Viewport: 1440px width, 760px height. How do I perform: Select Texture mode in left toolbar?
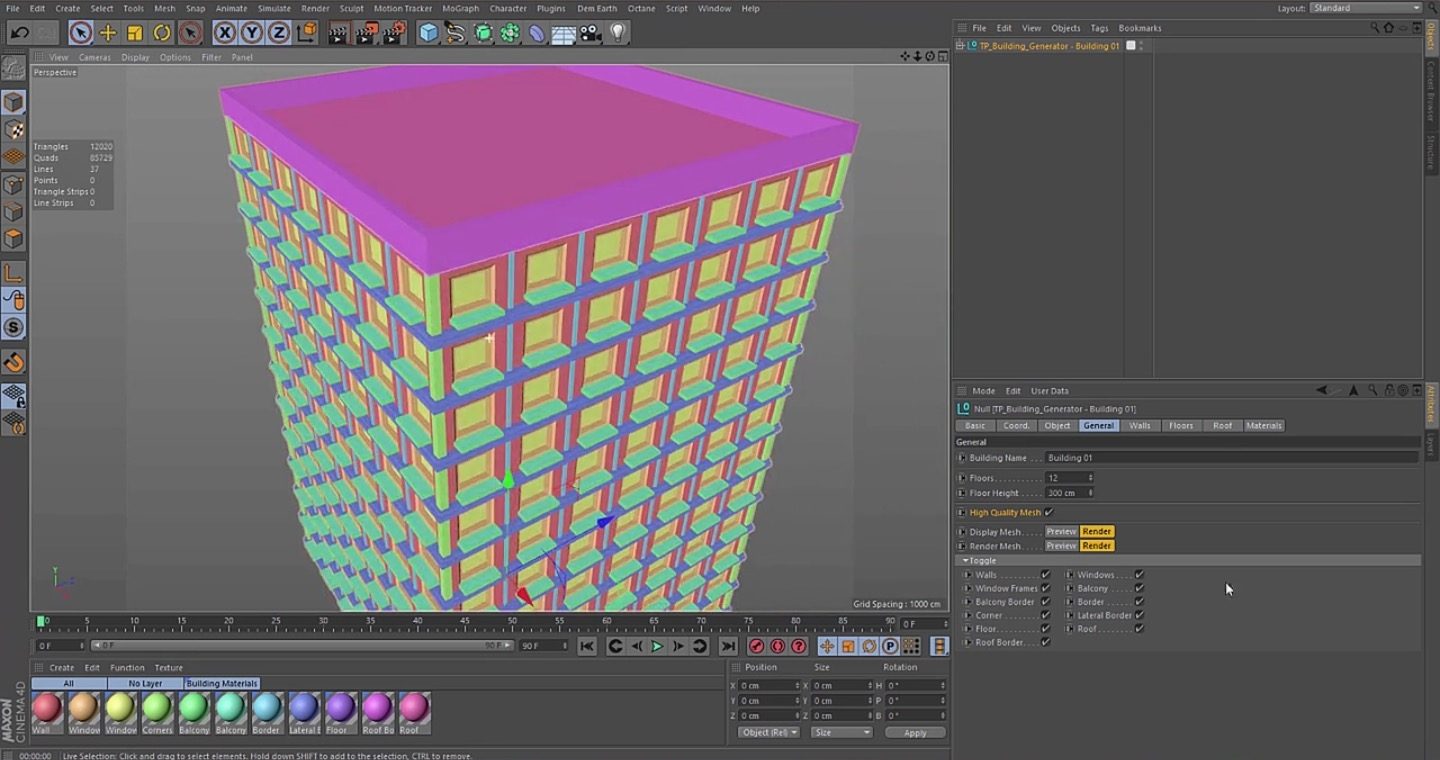coord(14,130)
